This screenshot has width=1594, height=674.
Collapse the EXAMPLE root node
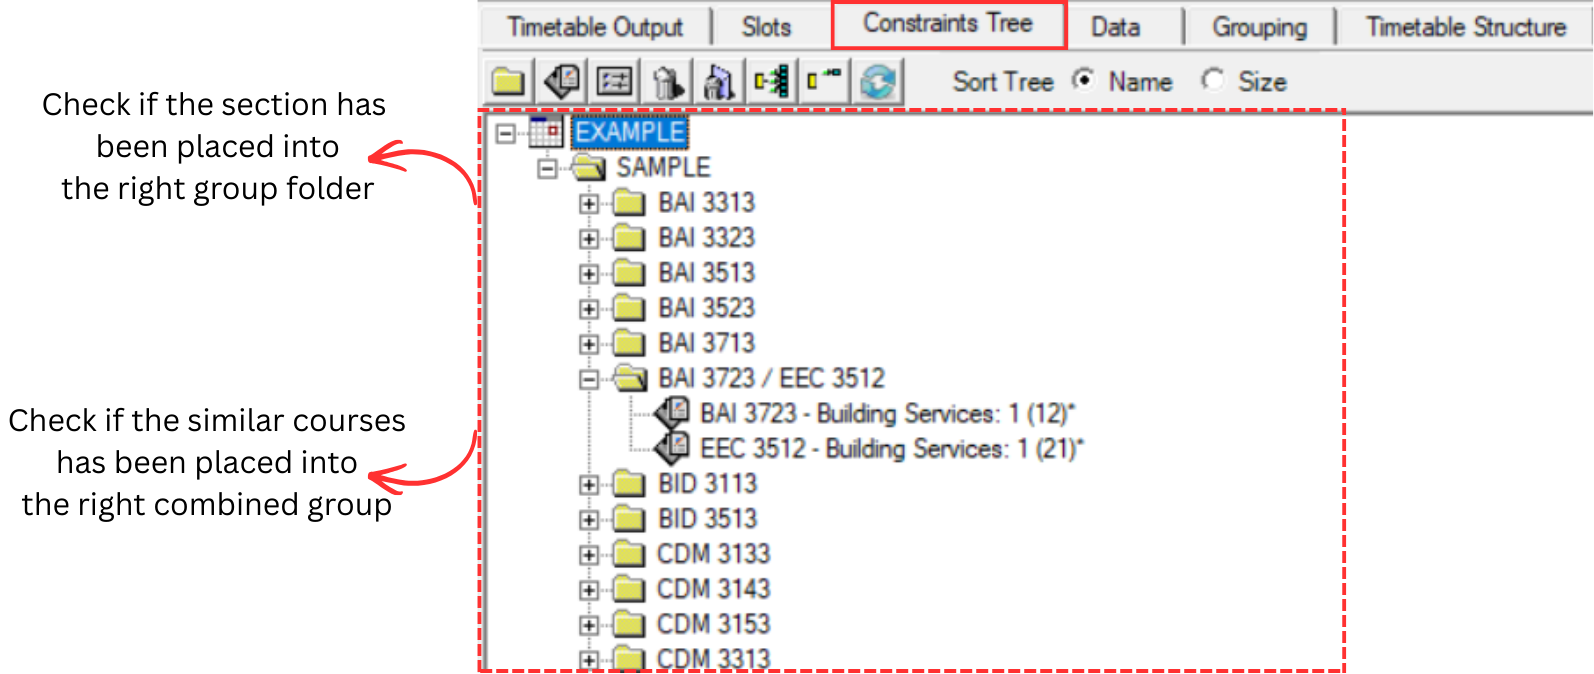[x=506, y=132]
